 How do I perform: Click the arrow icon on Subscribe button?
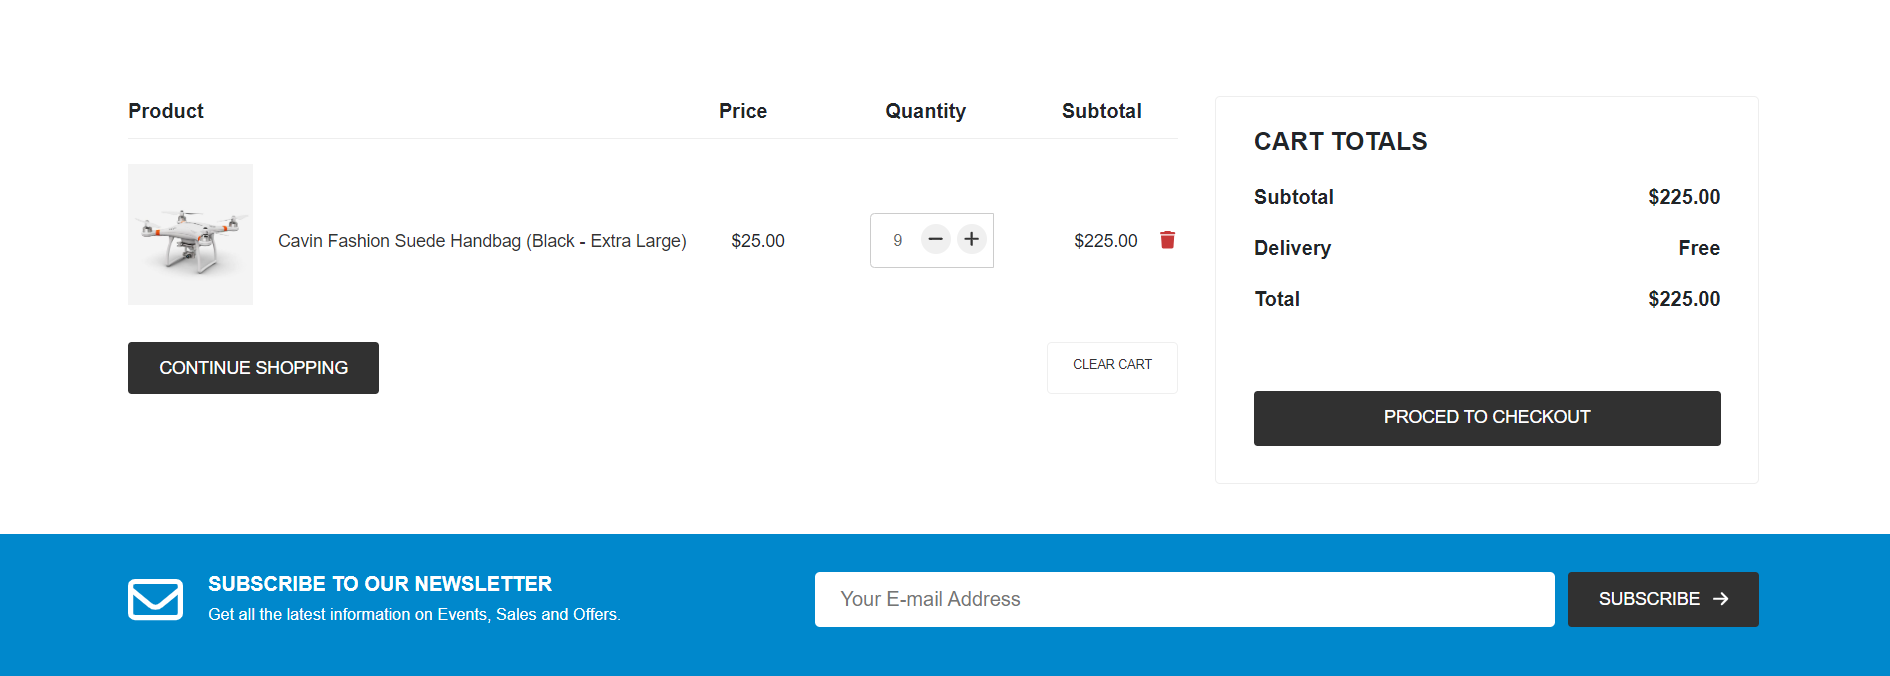1721,599
